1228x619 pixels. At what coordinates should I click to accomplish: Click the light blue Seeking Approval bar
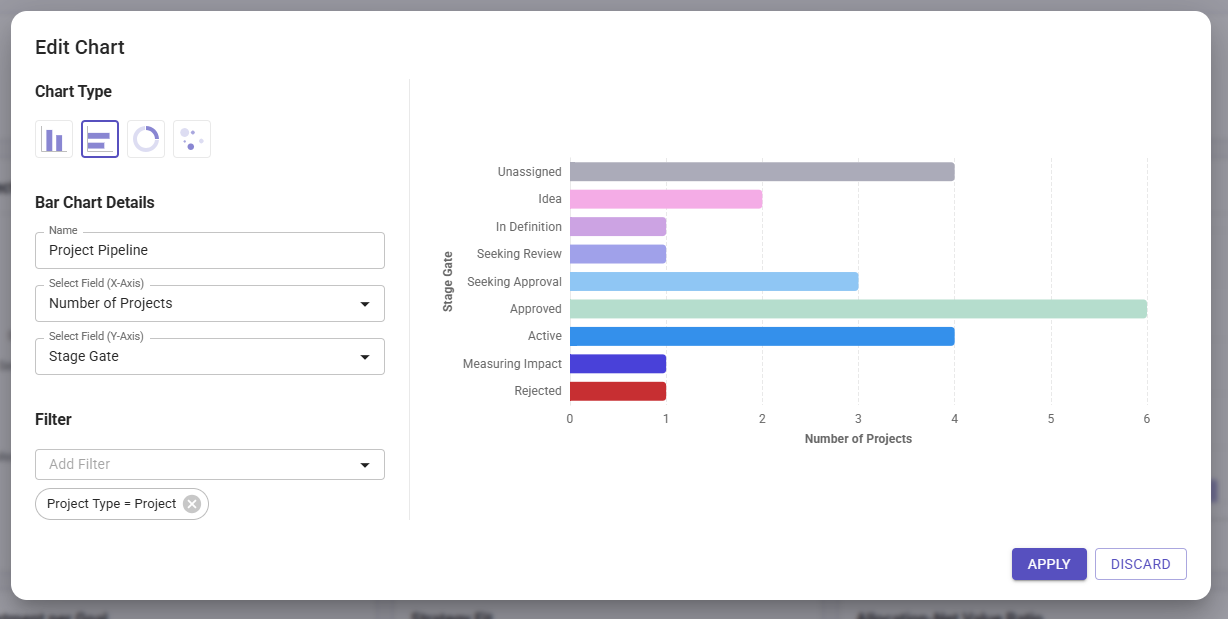714,282
